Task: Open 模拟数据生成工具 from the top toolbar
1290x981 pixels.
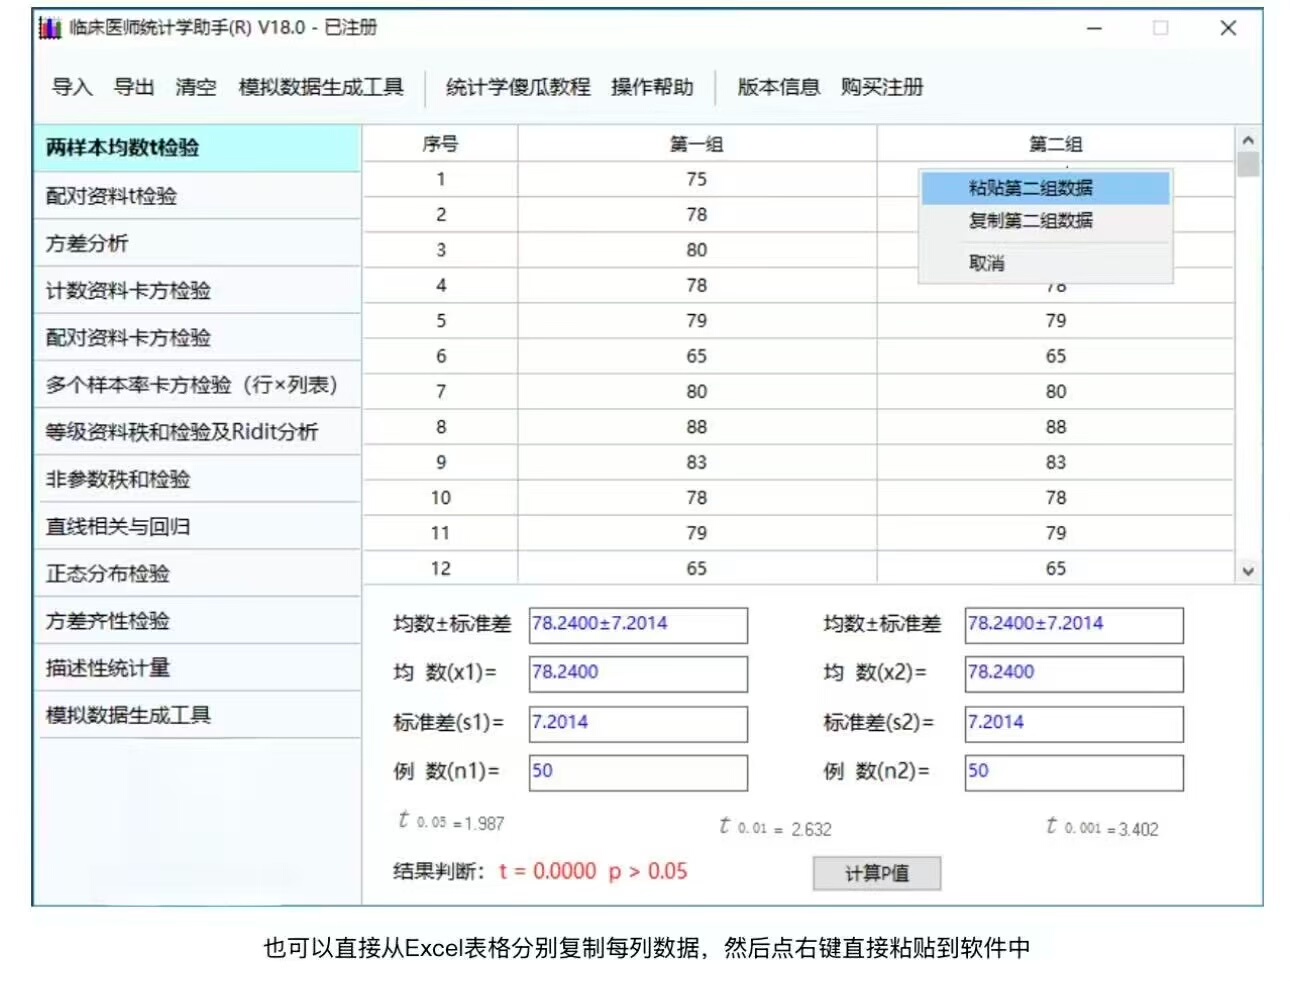Action: (321, 87)
